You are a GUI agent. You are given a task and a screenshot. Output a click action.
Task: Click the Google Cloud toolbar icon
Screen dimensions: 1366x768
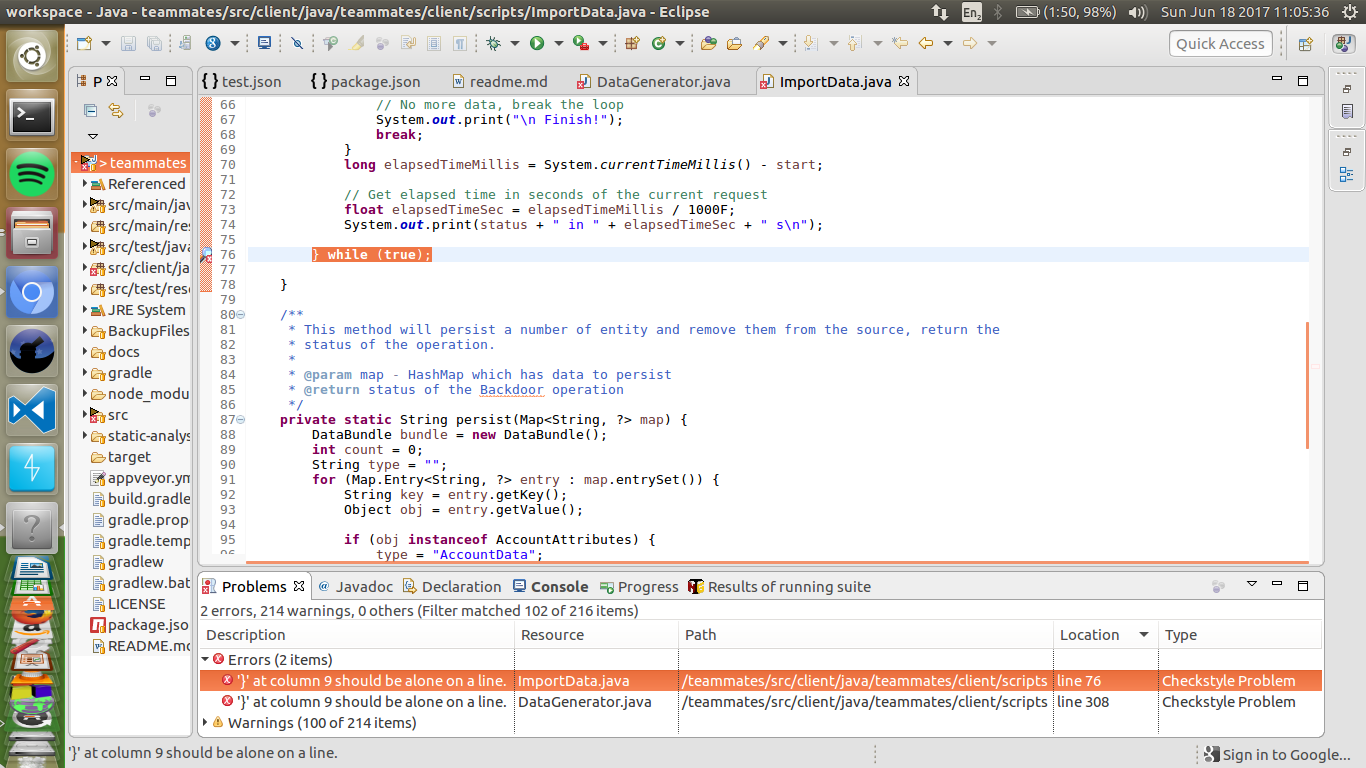[x=213, y=44]
